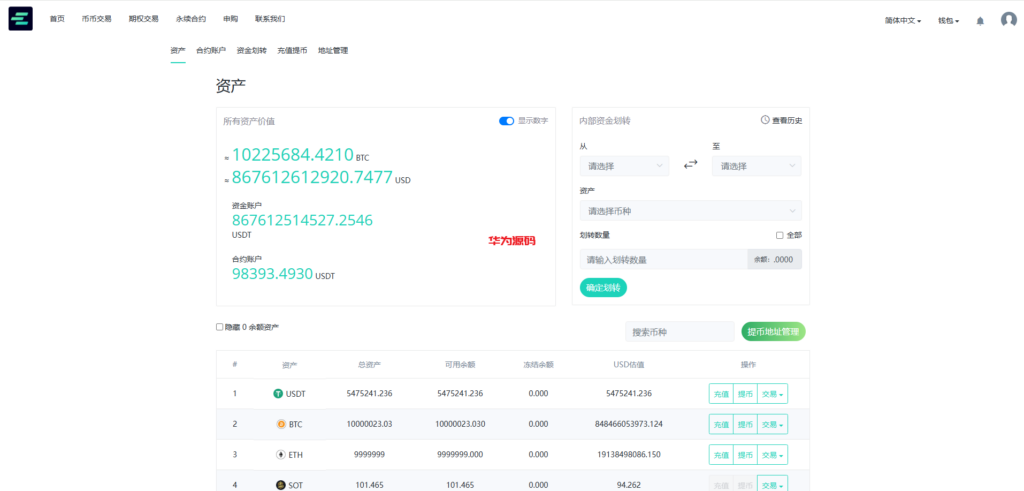Click the USD total 867612612920.7477
The height and width of the screenshot is (491, 1024).
tap(312, 177)
